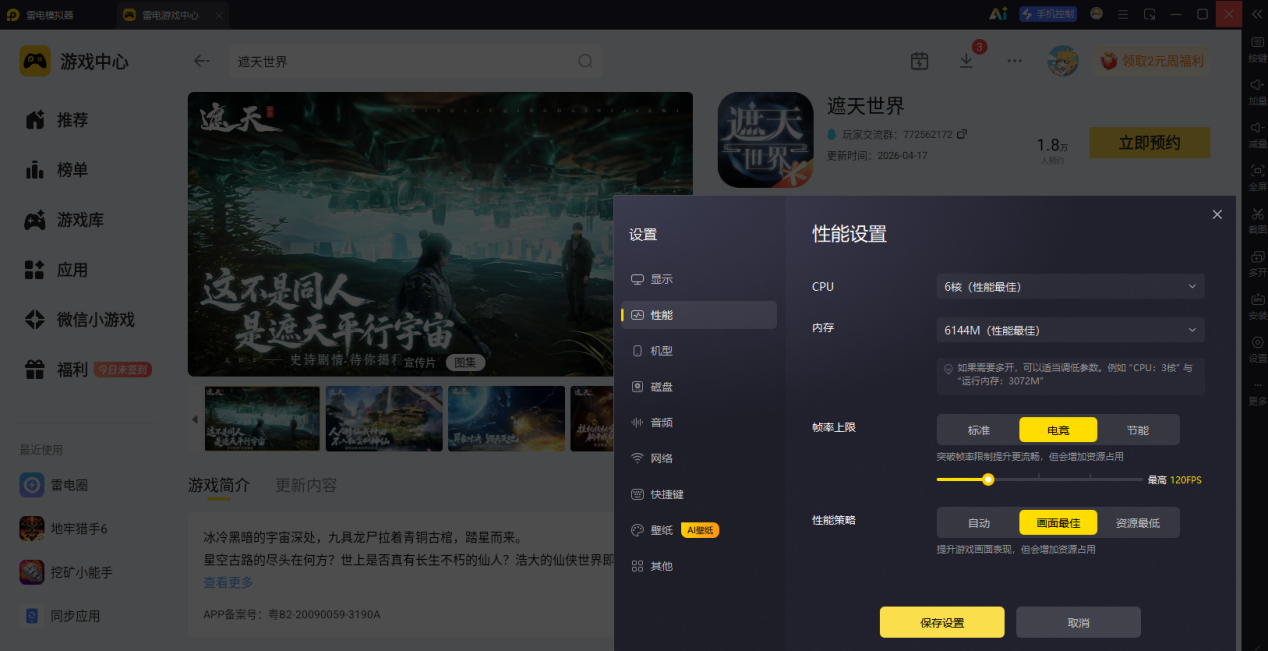The width and height of the screenshot is (1268, 651).
Task: Click the AI壁纸 badge
Action: click(x=700, y=530)
